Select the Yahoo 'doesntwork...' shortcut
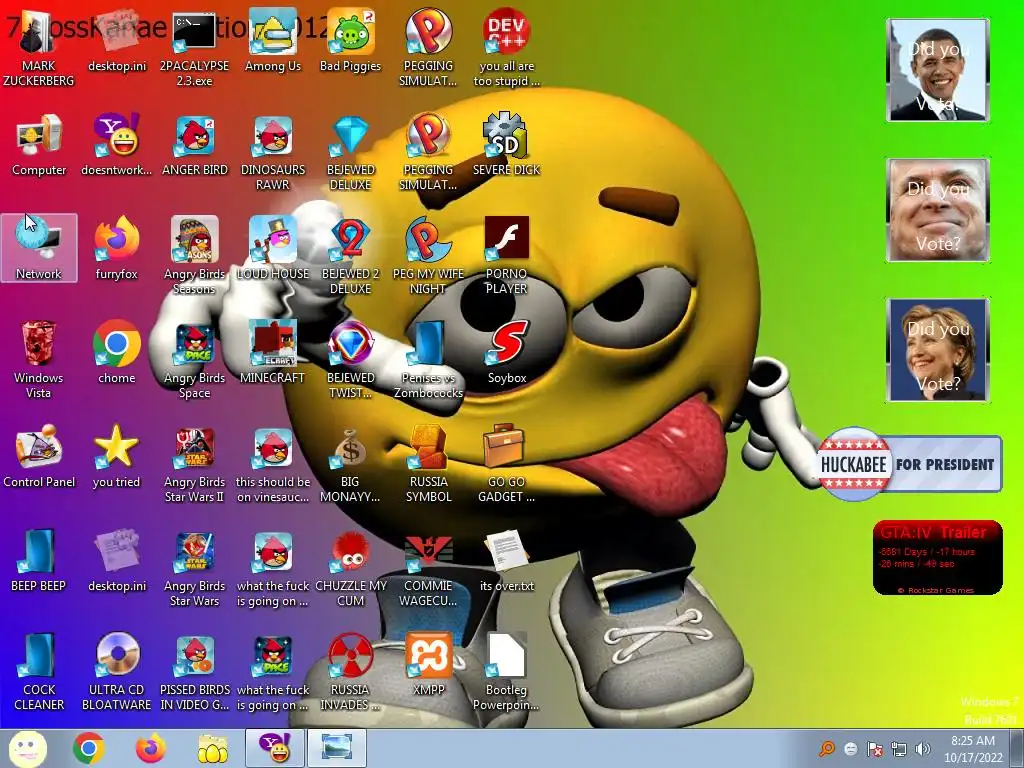 (x=116, y=145)
